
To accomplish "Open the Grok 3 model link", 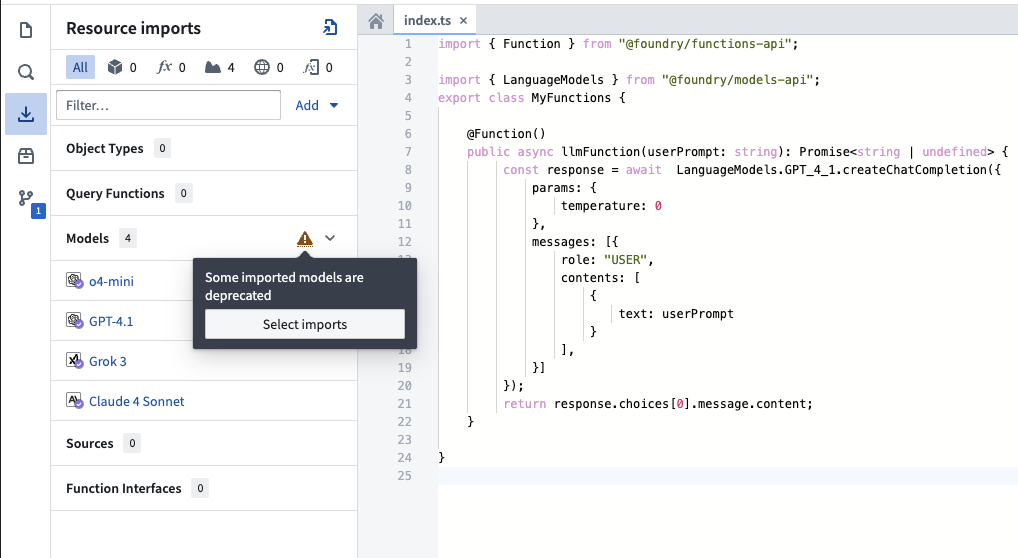I will pos(108,361).
